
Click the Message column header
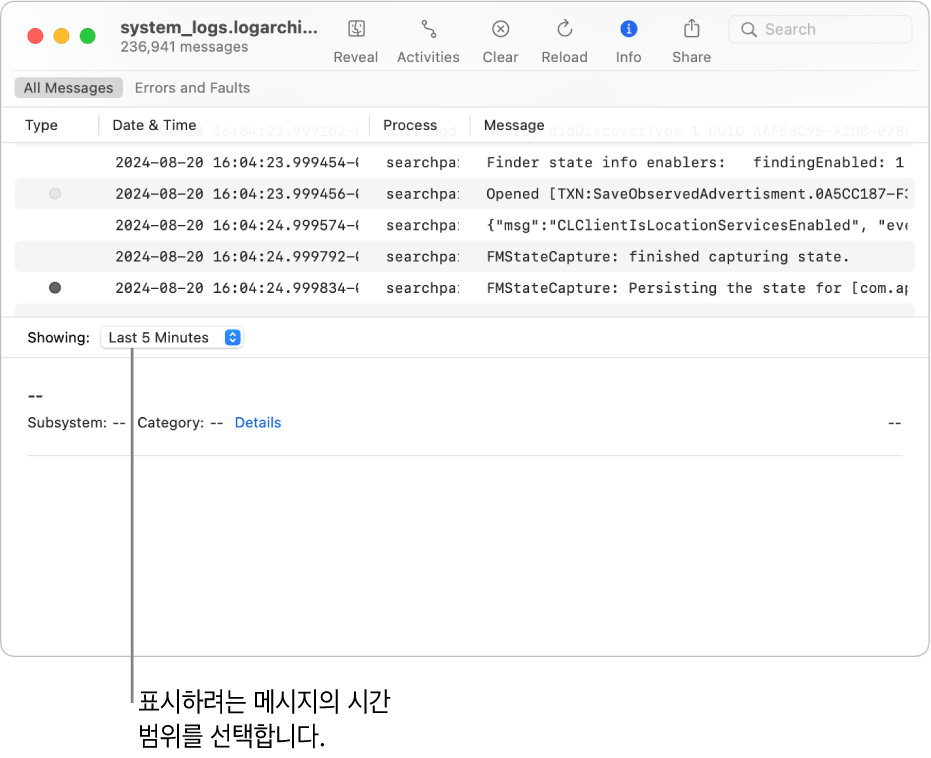pyautogui.click(x=514, y=125)
